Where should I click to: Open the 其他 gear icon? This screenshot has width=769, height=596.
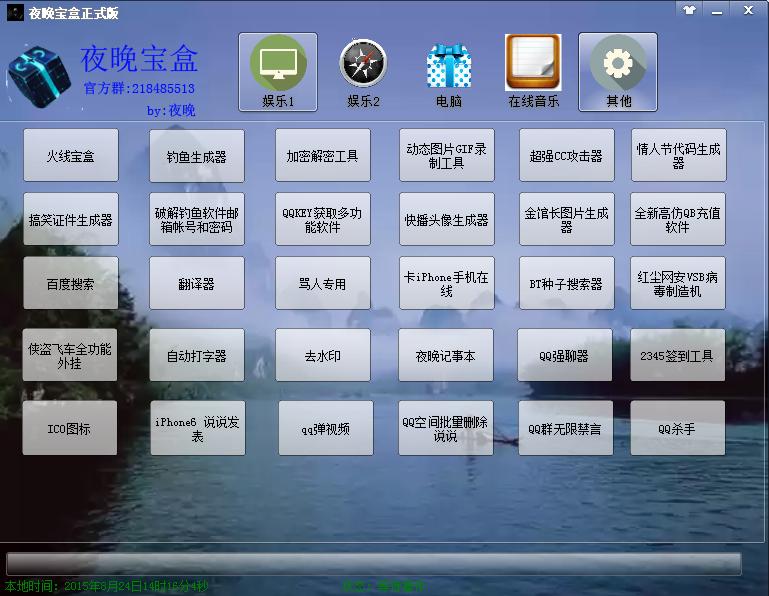(618, 72)
